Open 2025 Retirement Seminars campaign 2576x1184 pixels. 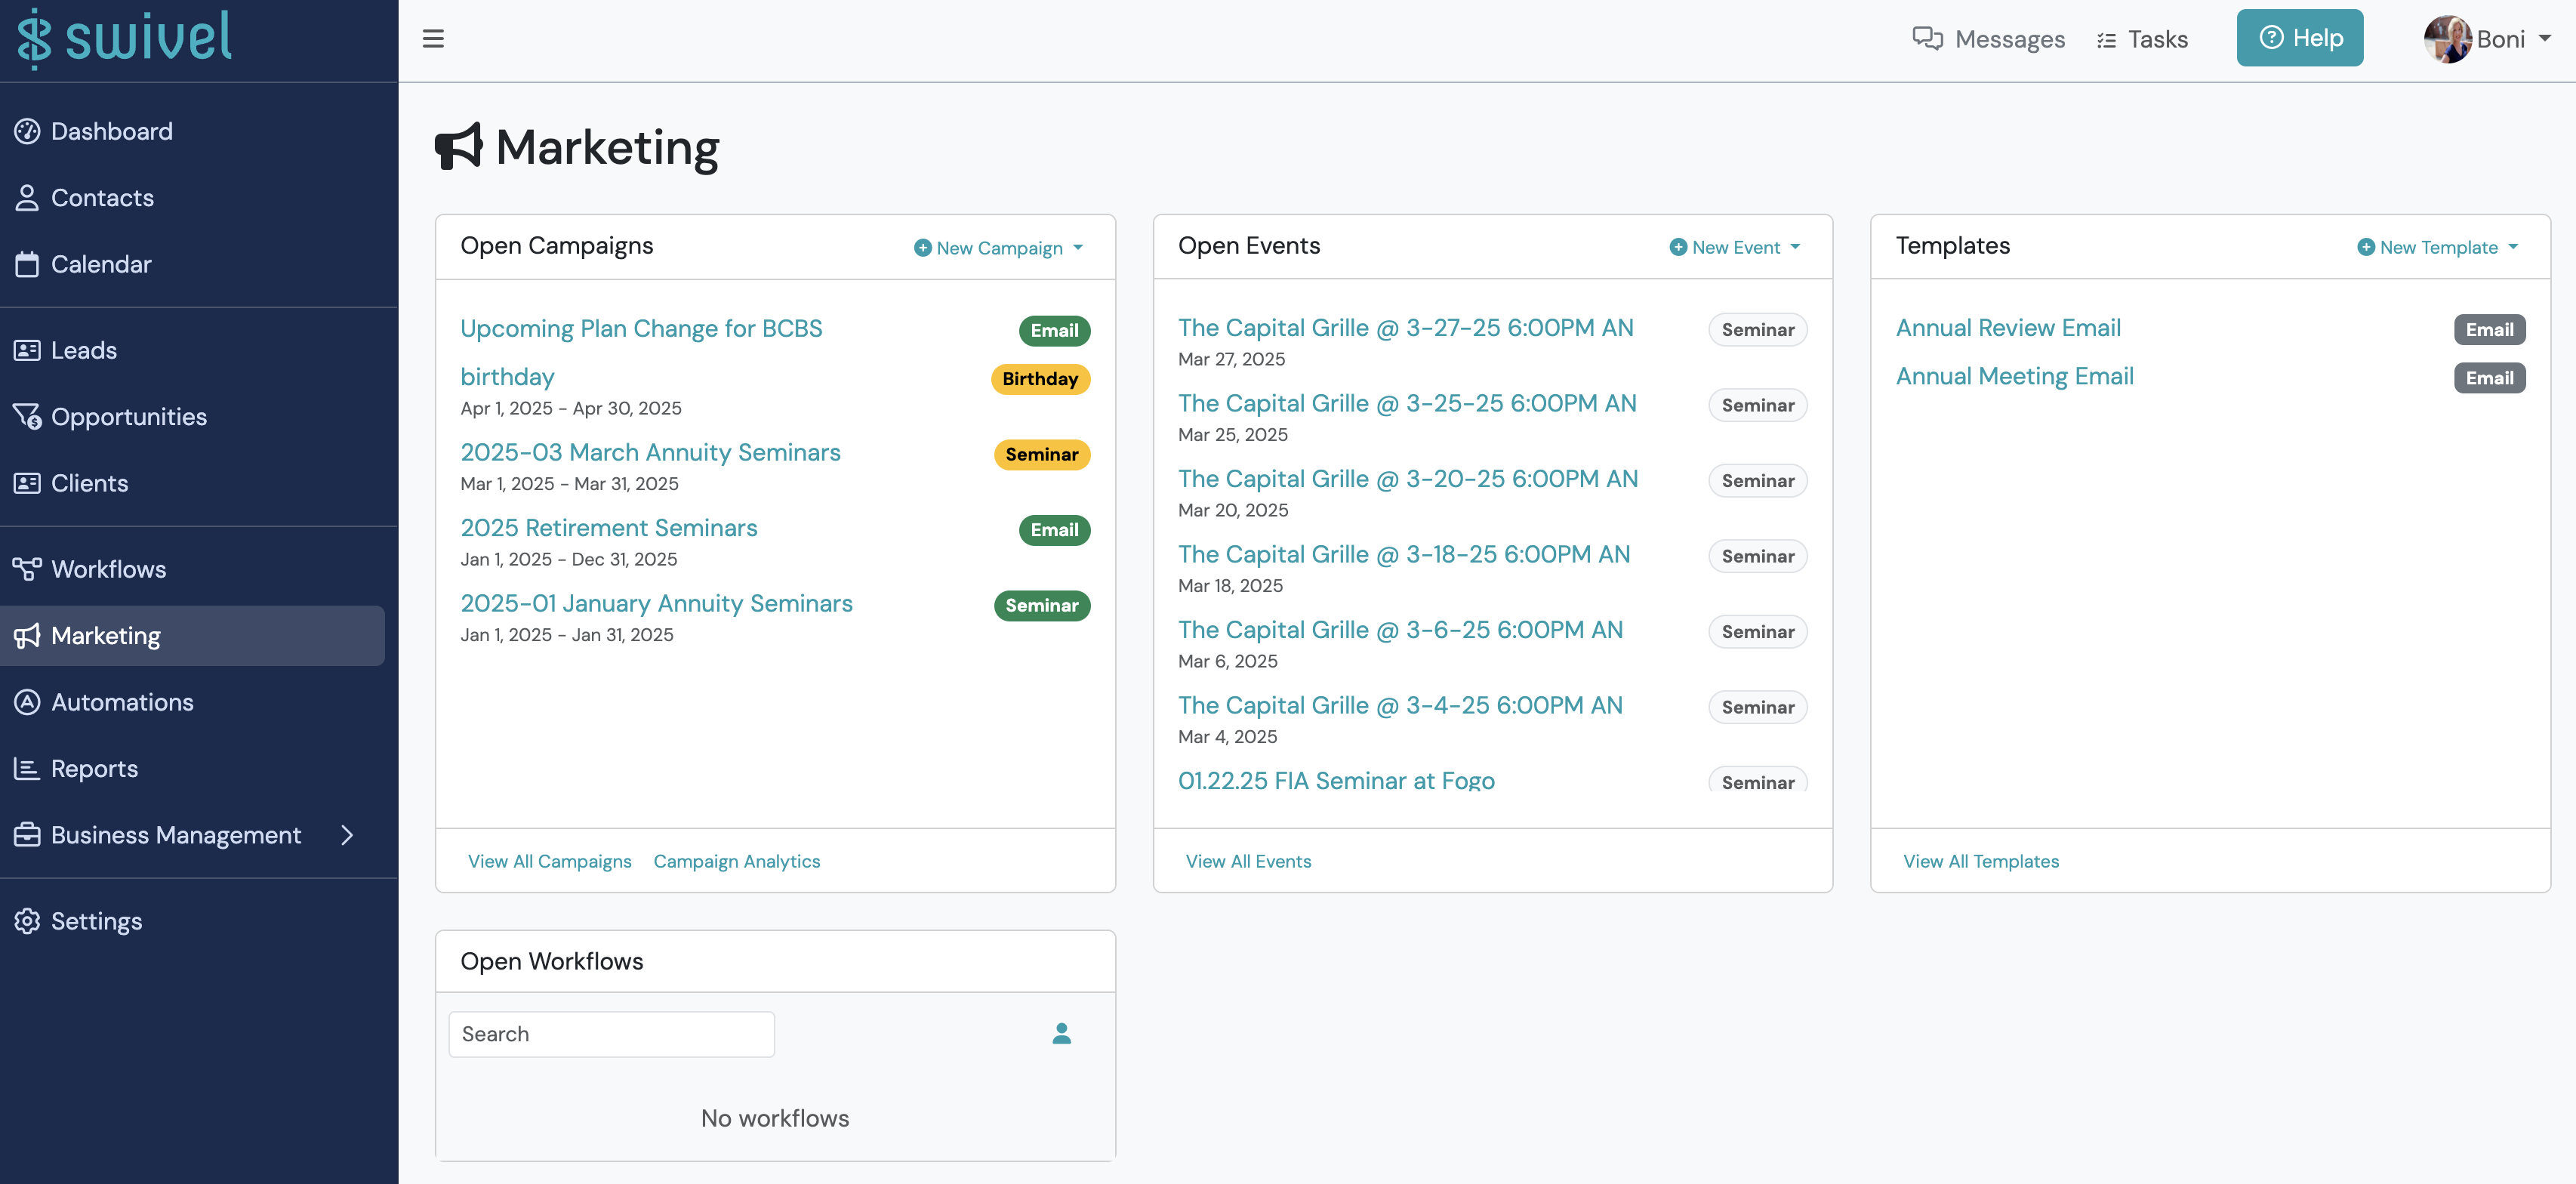pos(608,528)
